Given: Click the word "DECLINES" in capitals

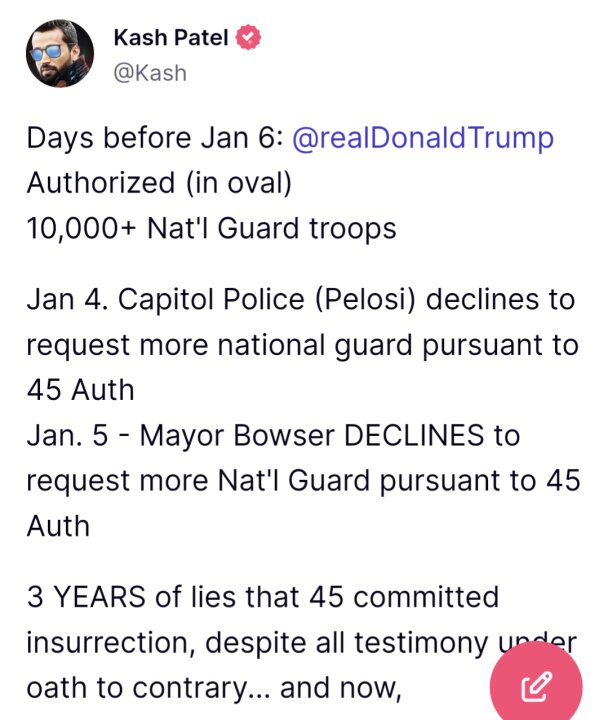Looking at the screenshot, I should tap(414, 435).
